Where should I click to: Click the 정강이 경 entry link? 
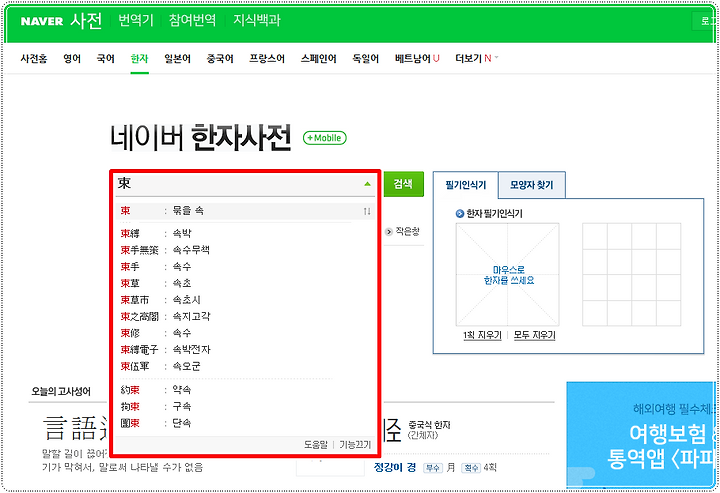(395, 467)
